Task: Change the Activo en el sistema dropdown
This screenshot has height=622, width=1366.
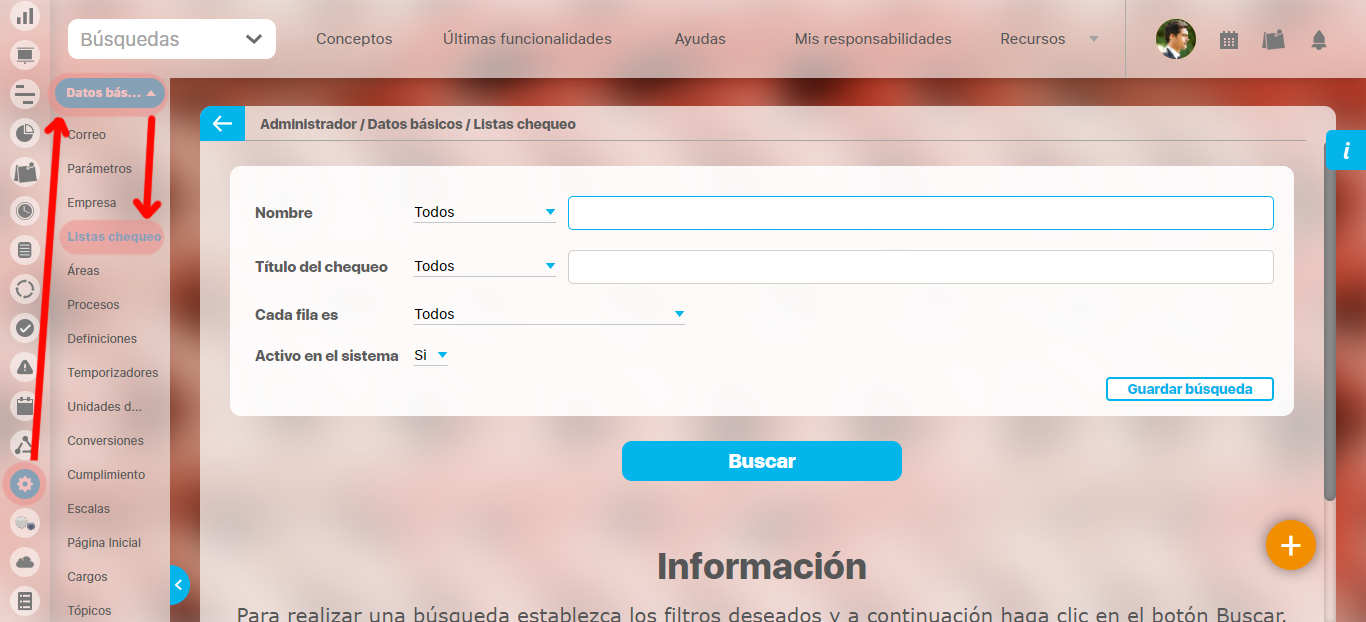Action: (x=431, y=355)
